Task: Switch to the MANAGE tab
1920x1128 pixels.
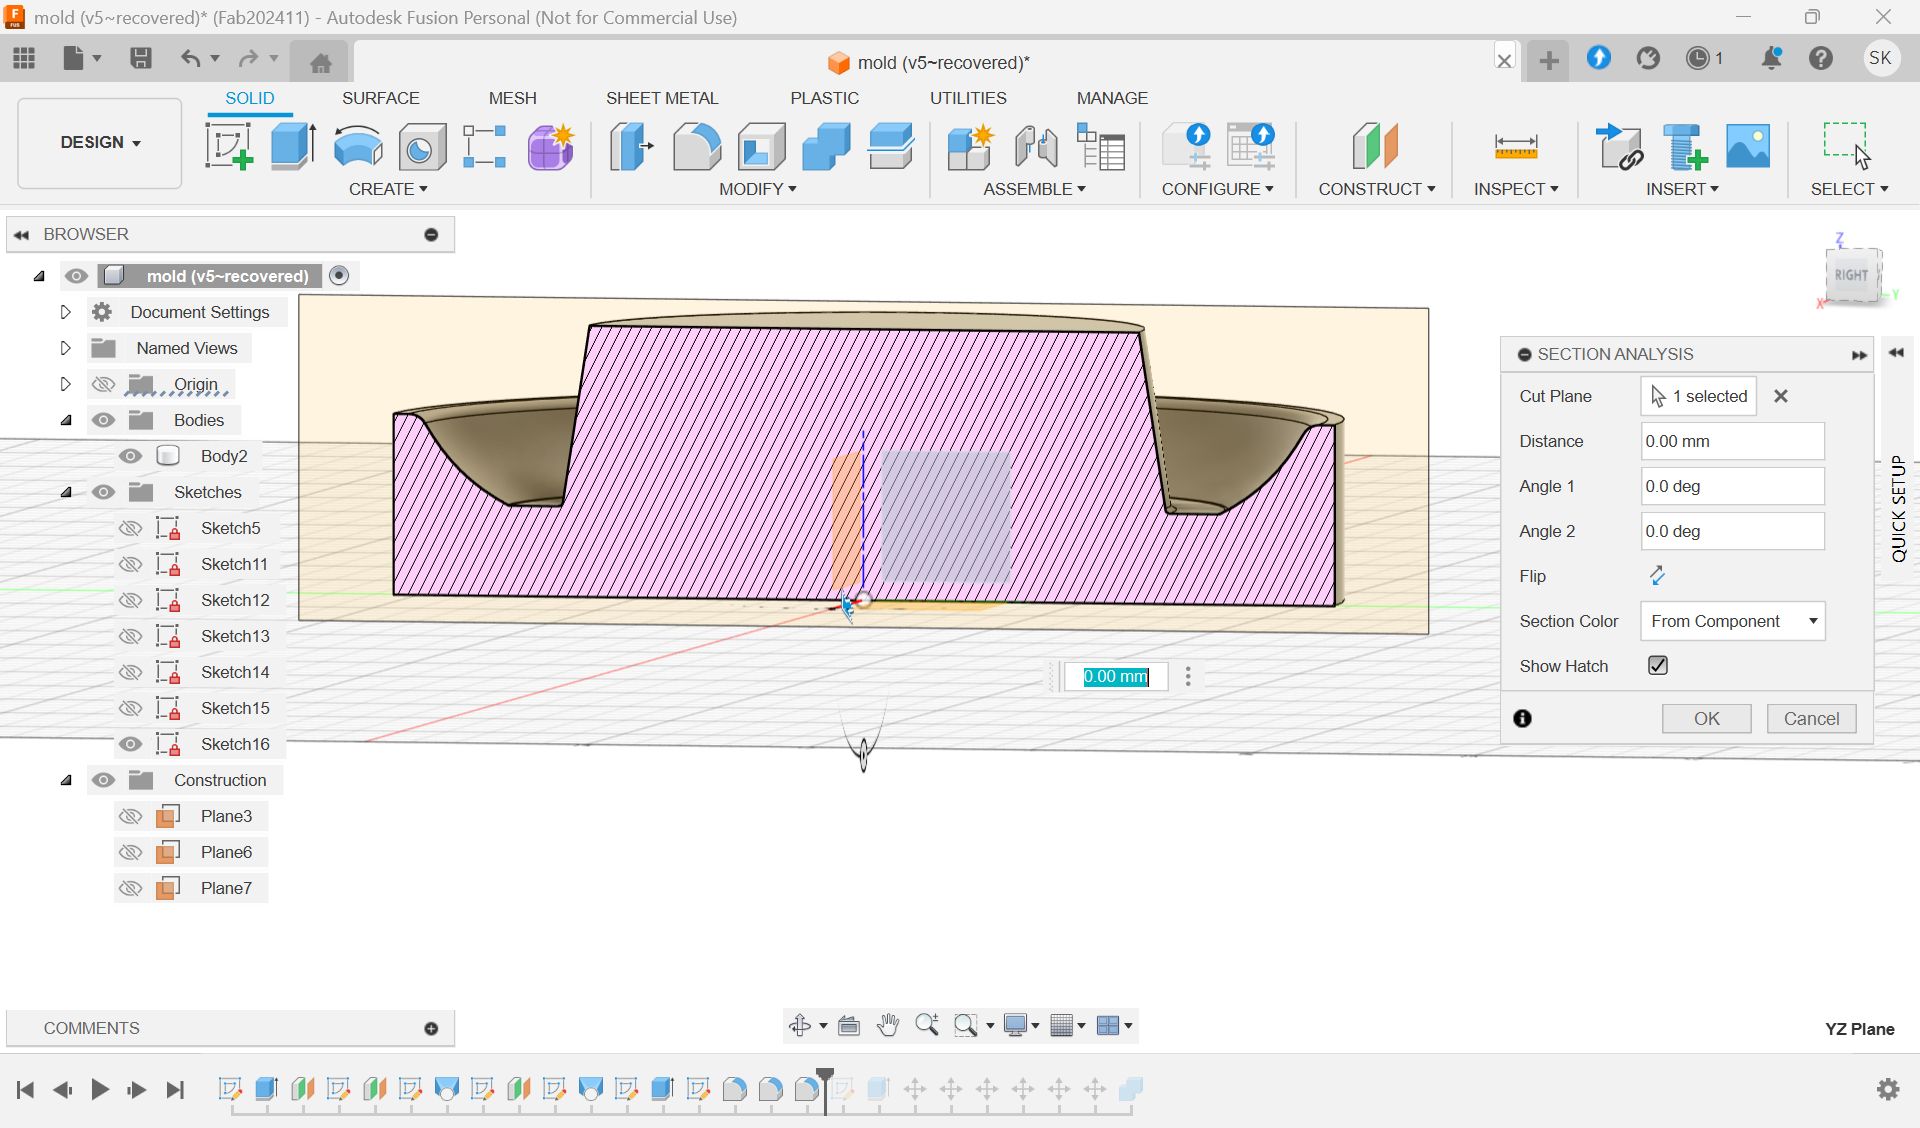Action: click(x=1112, y=98)
